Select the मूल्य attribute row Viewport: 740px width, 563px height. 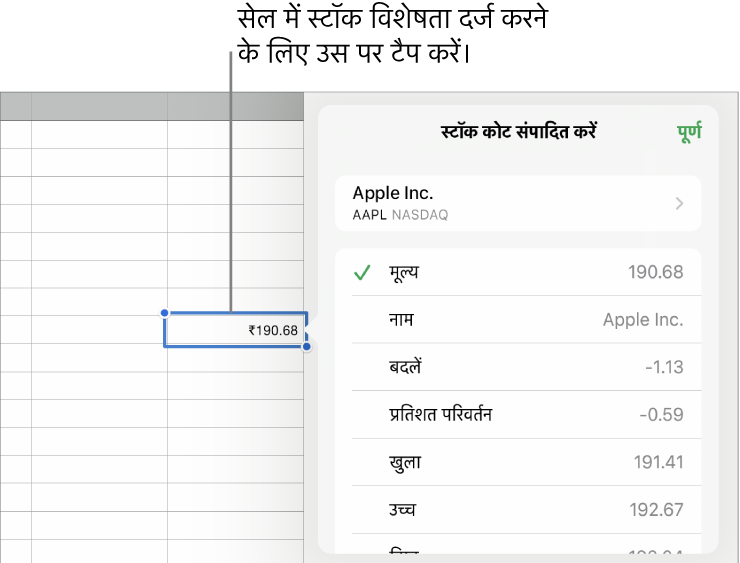pos(518,272)
